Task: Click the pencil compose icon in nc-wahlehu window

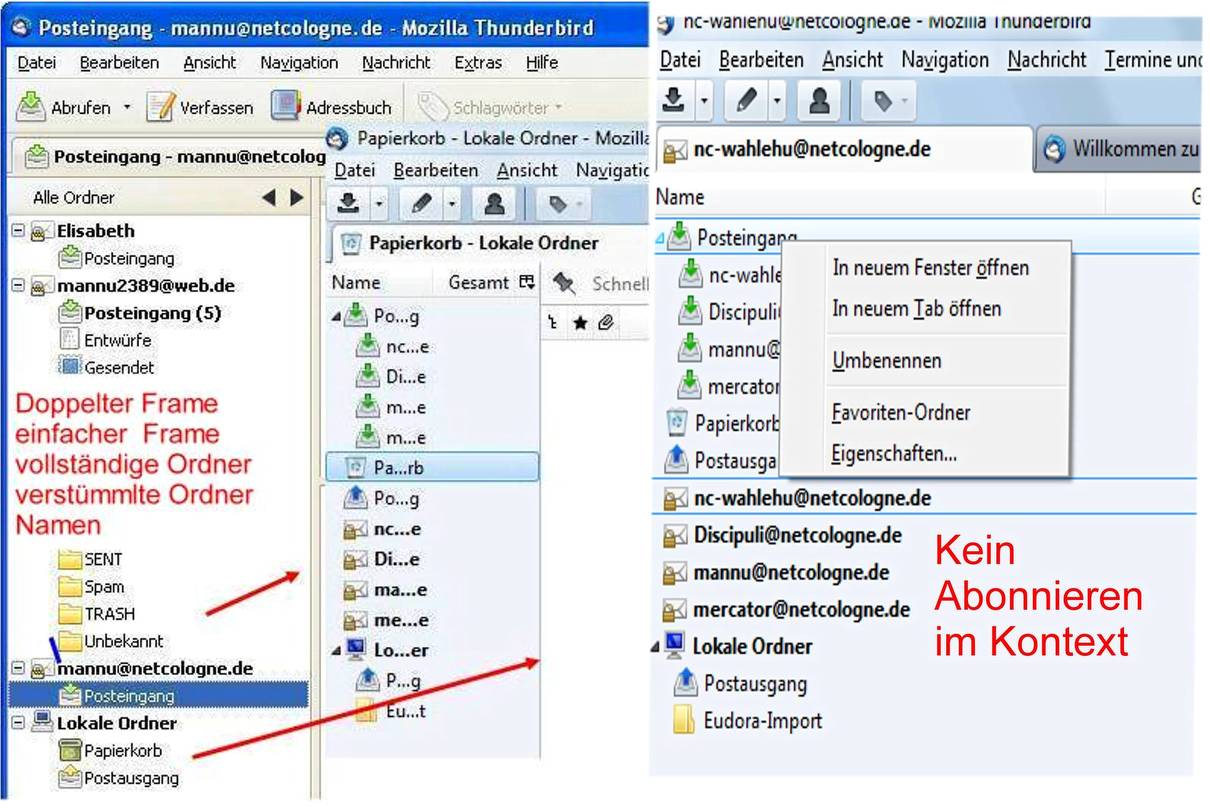Action: [747, 101]
